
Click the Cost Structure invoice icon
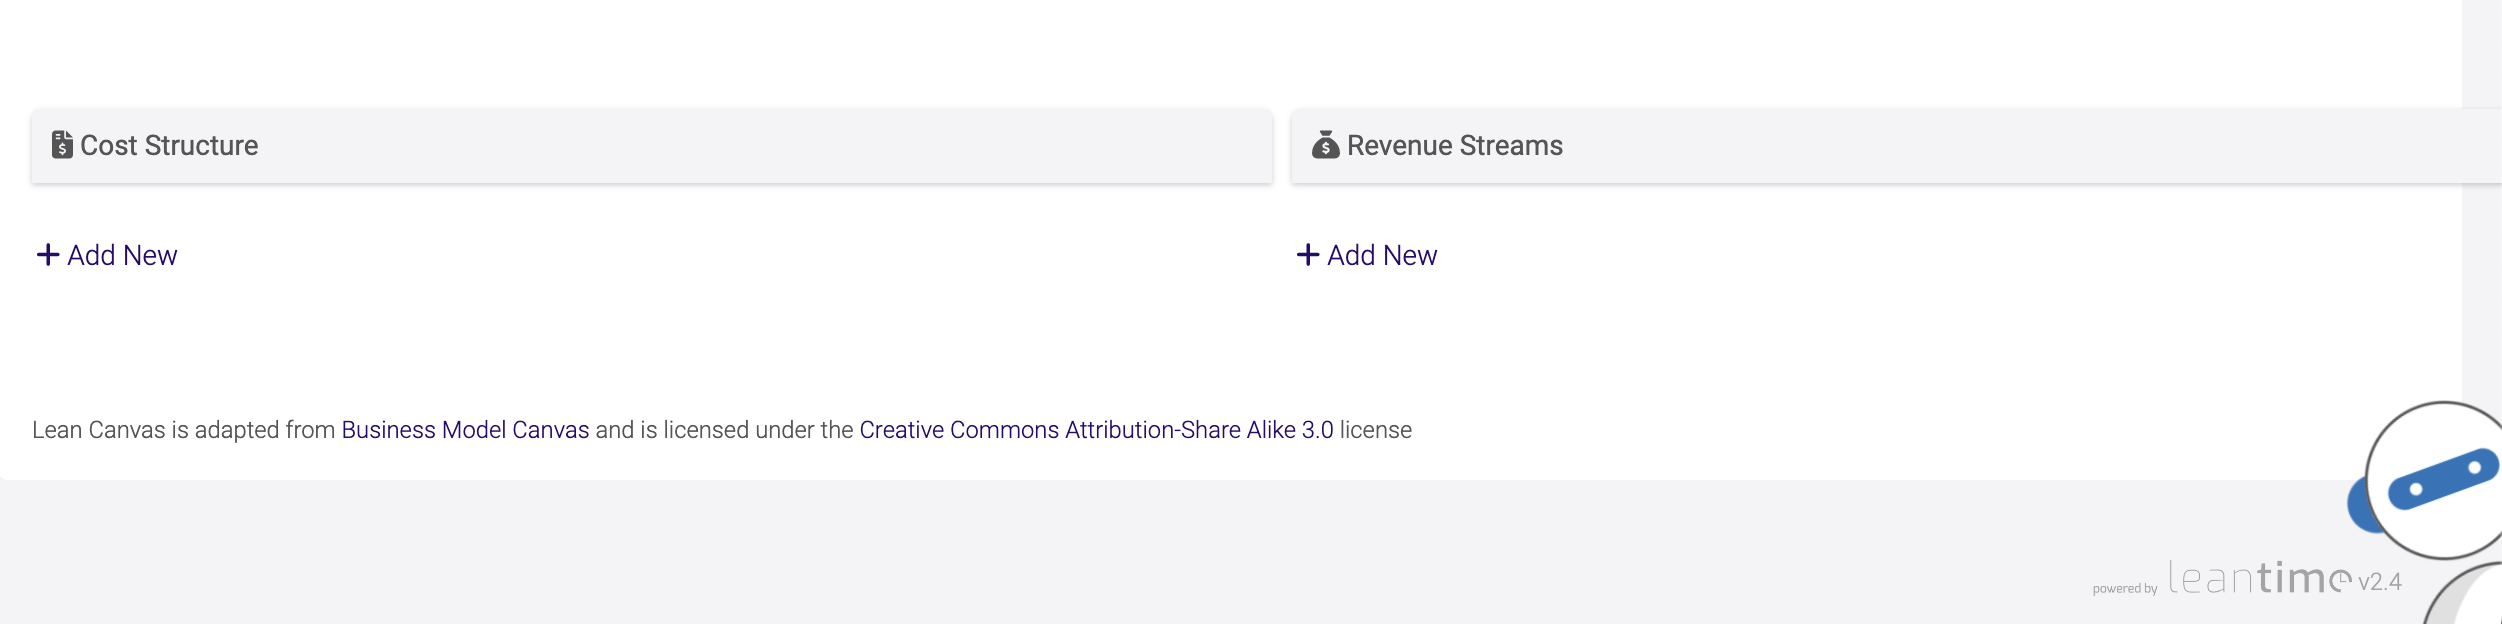pos(62,145)
